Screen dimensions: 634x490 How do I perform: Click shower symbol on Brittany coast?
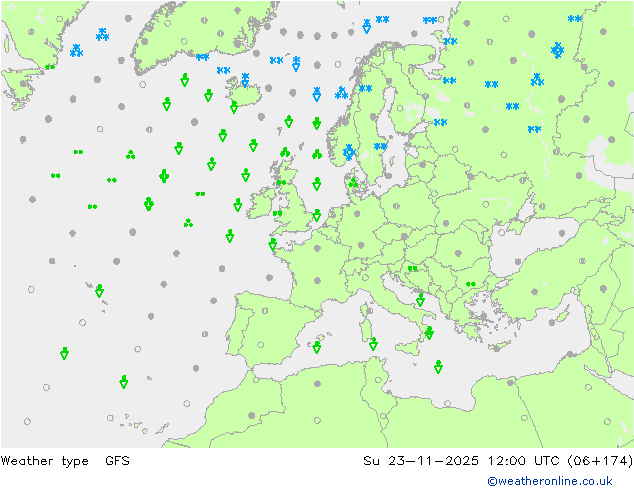pos(273,244)
